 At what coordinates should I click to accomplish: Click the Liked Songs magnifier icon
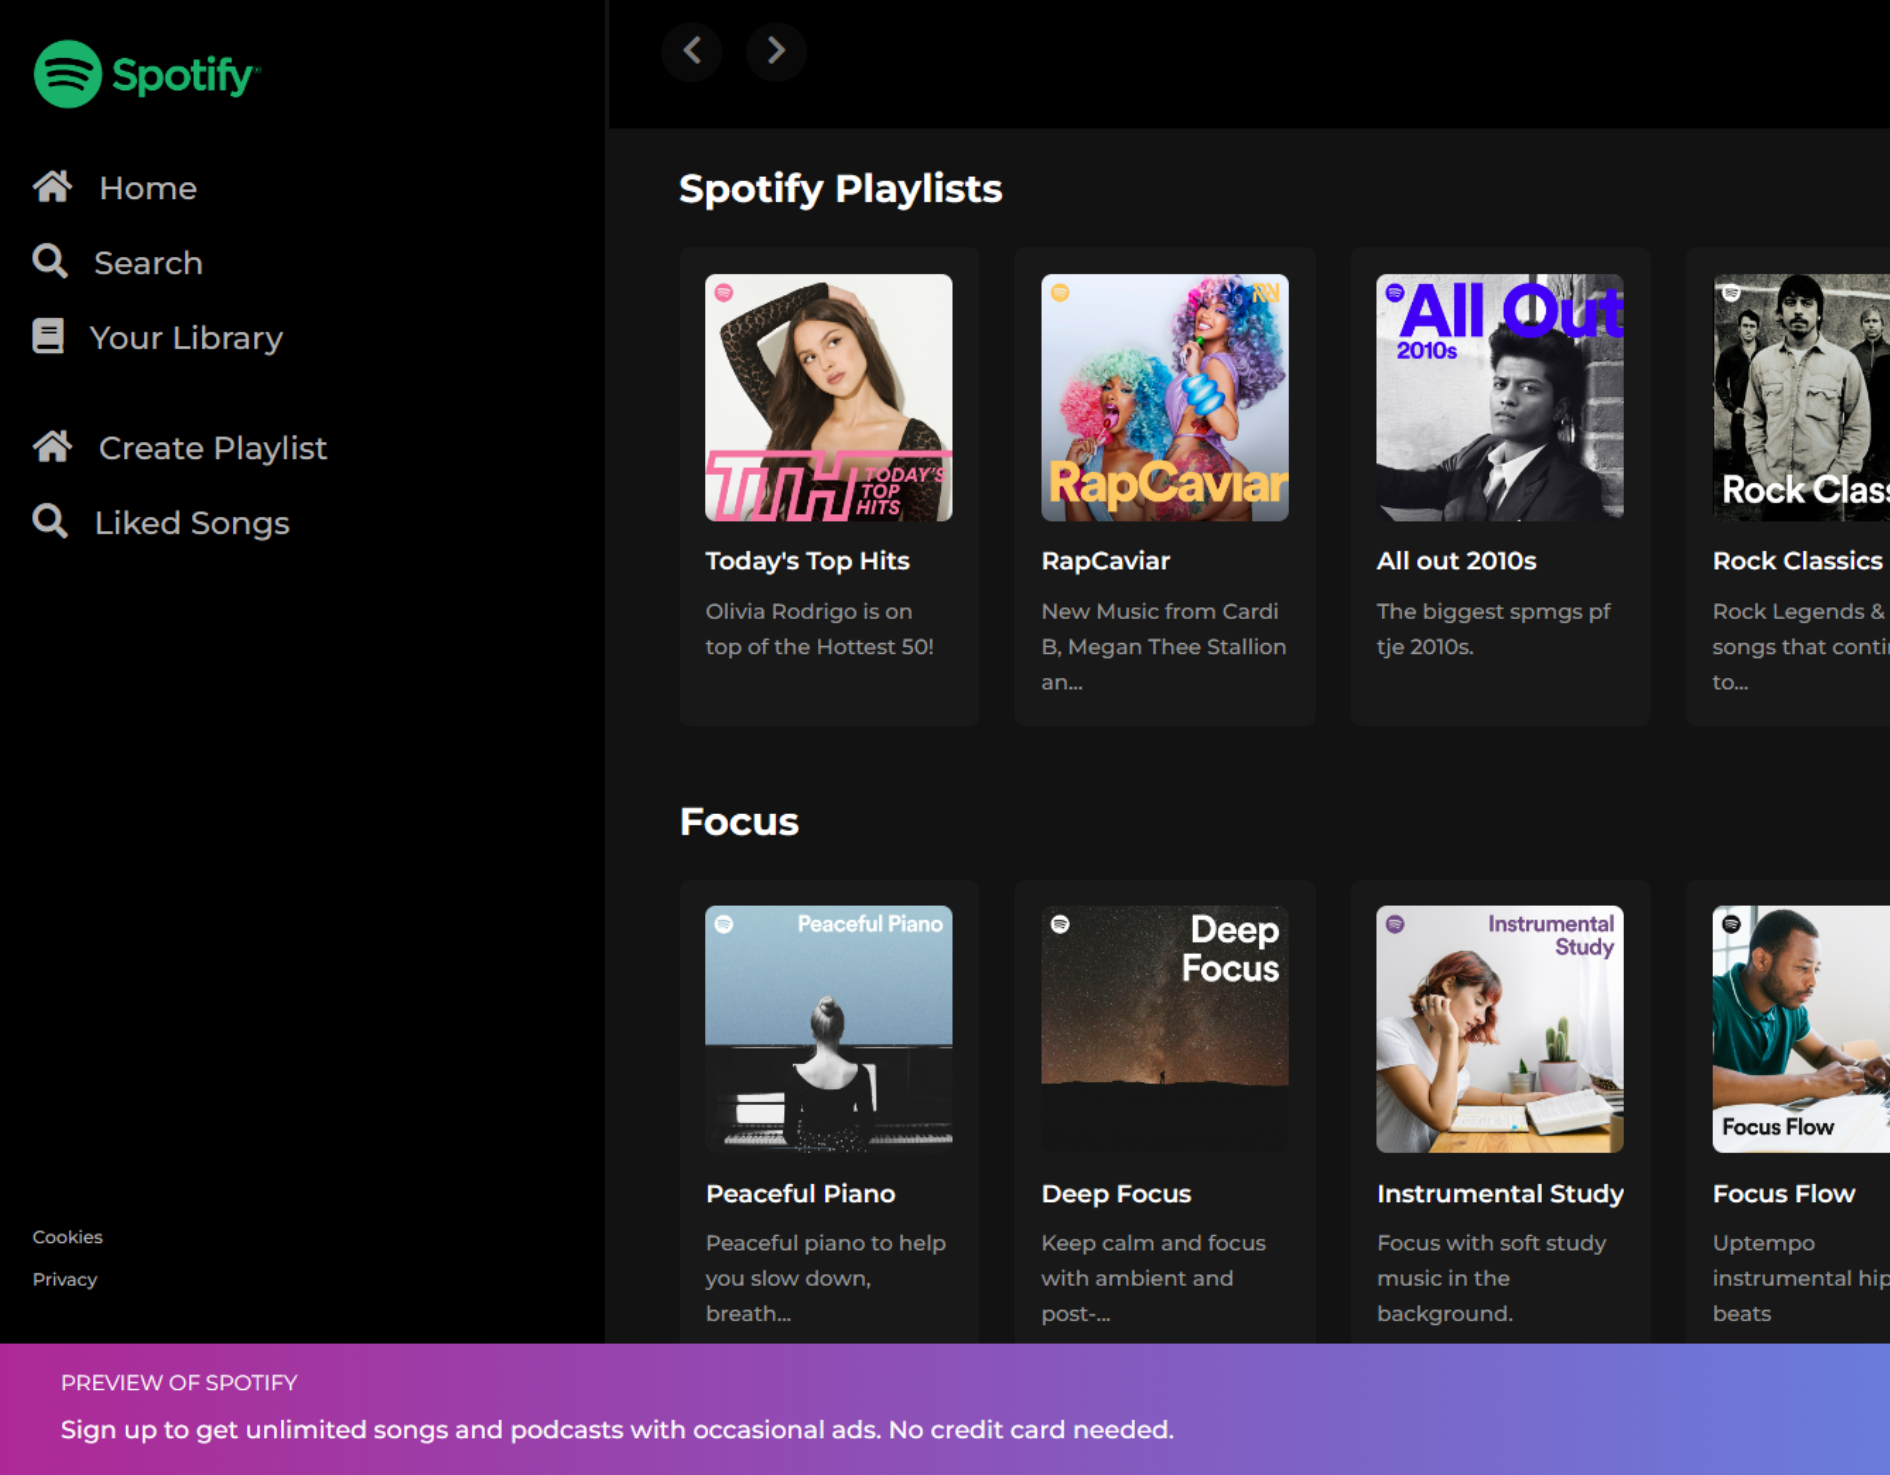pyautogui.click(x=50, y=521)
